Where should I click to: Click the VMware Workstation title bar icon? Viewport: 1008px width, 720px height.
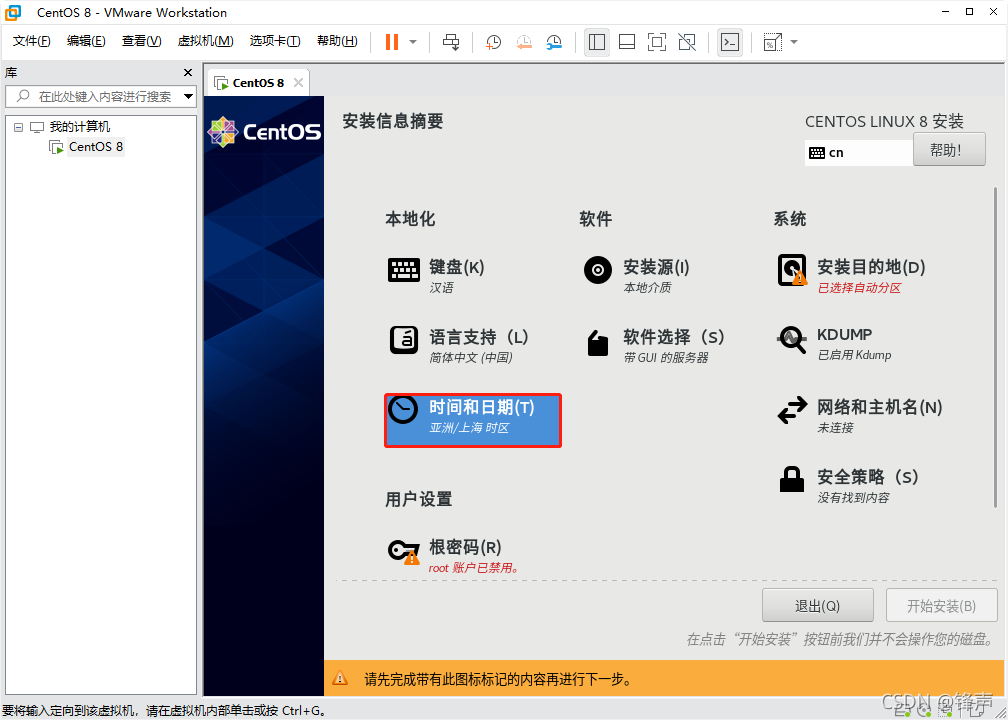(13, 12)
